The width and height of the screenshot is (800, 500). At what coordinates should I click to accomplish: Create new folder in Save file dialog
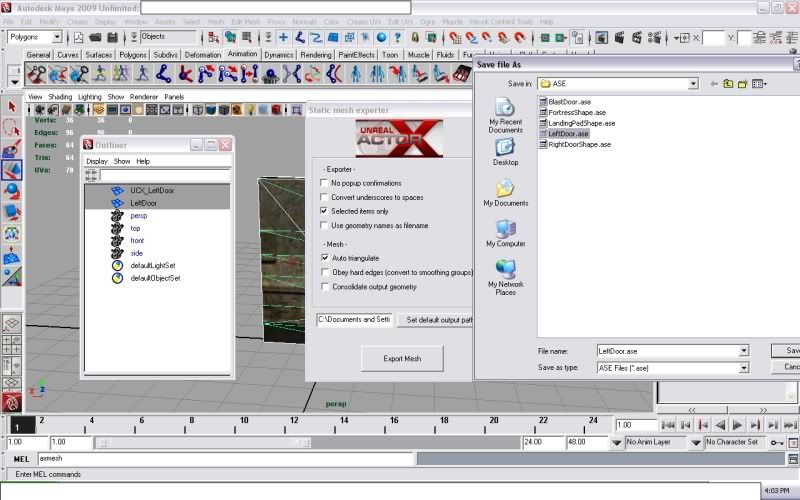coord(742,84)
